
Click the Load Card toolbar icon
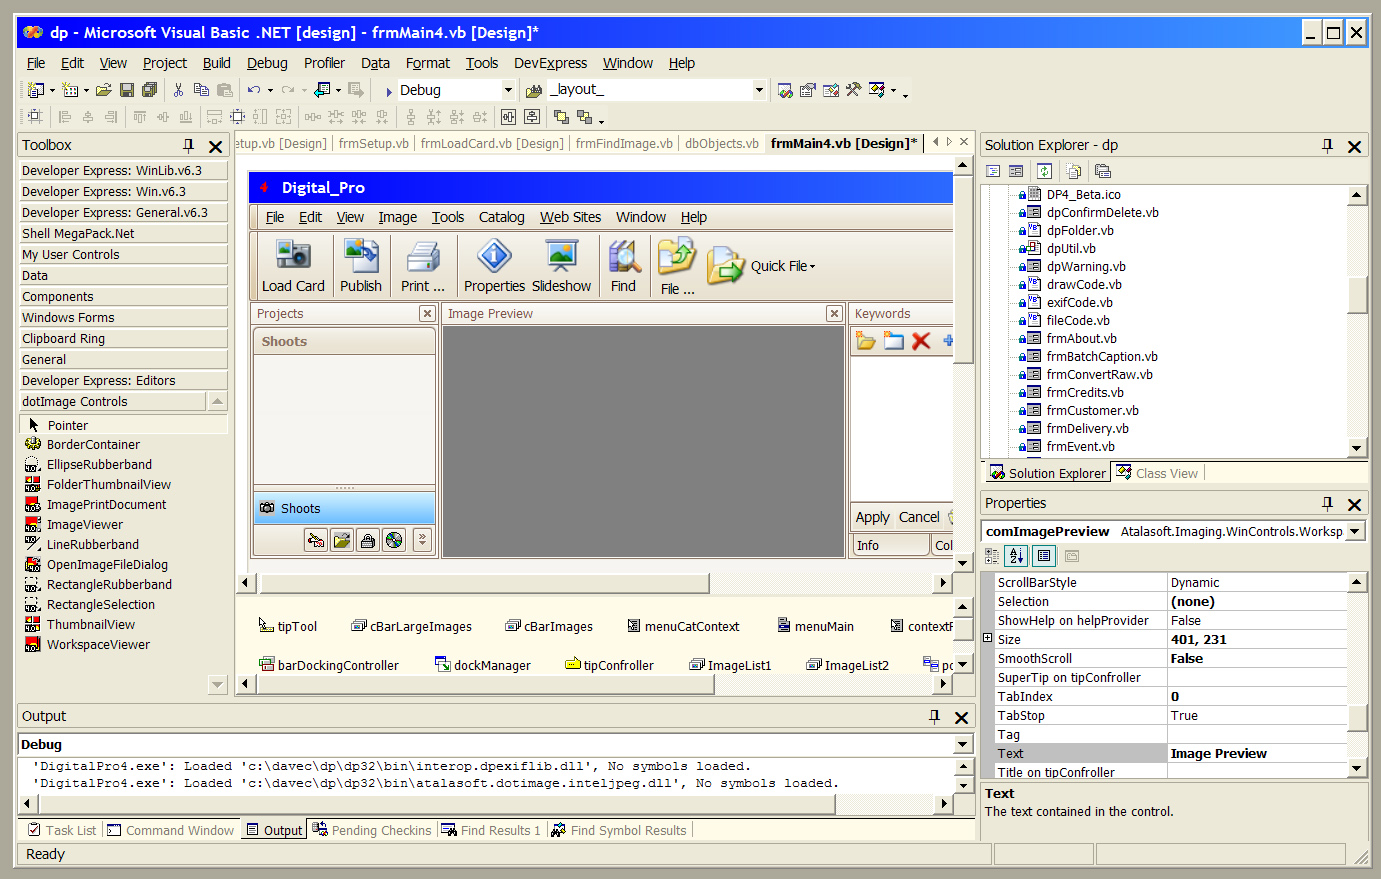[293, 256]
